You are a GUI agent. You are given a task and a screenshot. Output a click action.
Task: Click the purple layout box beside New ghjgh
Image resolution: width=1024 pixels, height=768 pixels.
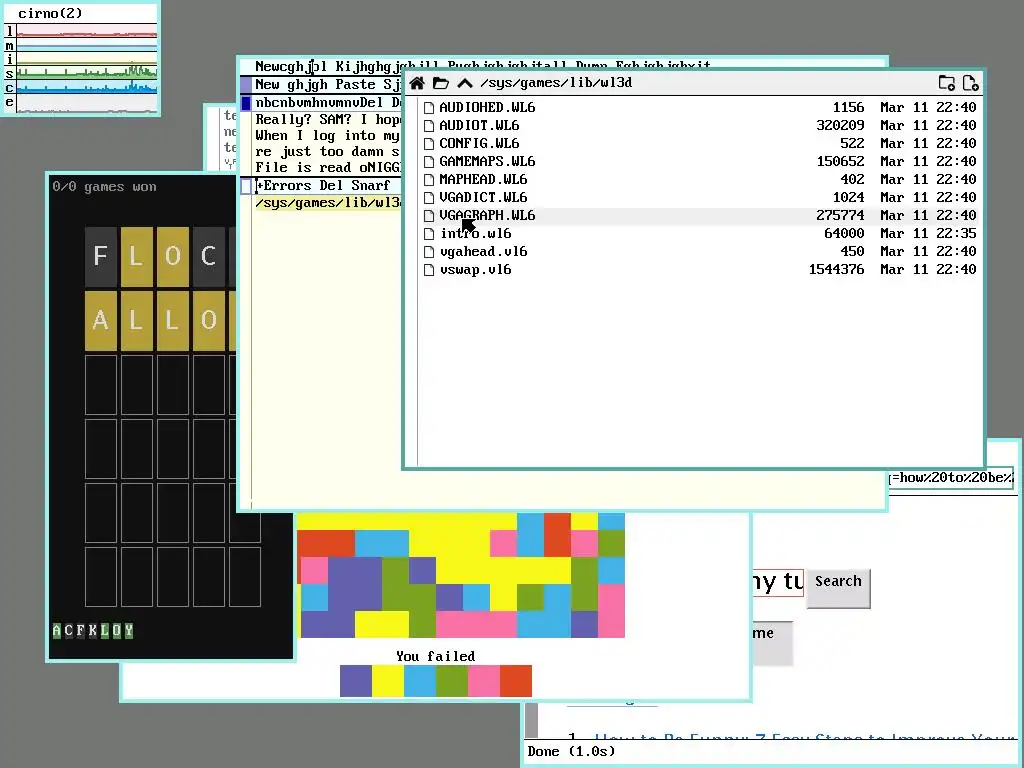246,84
